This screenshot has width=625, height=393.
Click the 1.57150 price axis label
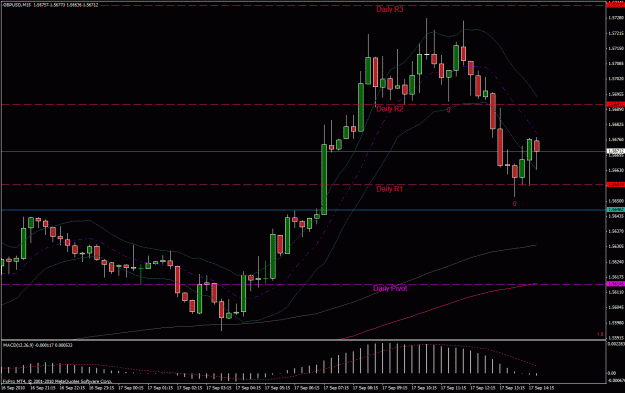[616, 48]
